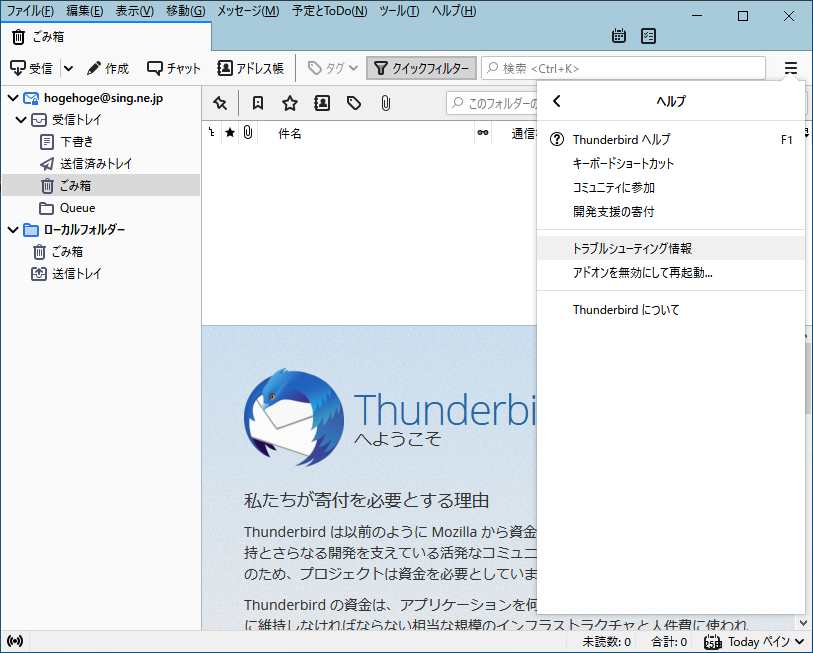Open the 表示 menu
The height and width of the screenshot is (653, 813).
(x=134, y=11)
